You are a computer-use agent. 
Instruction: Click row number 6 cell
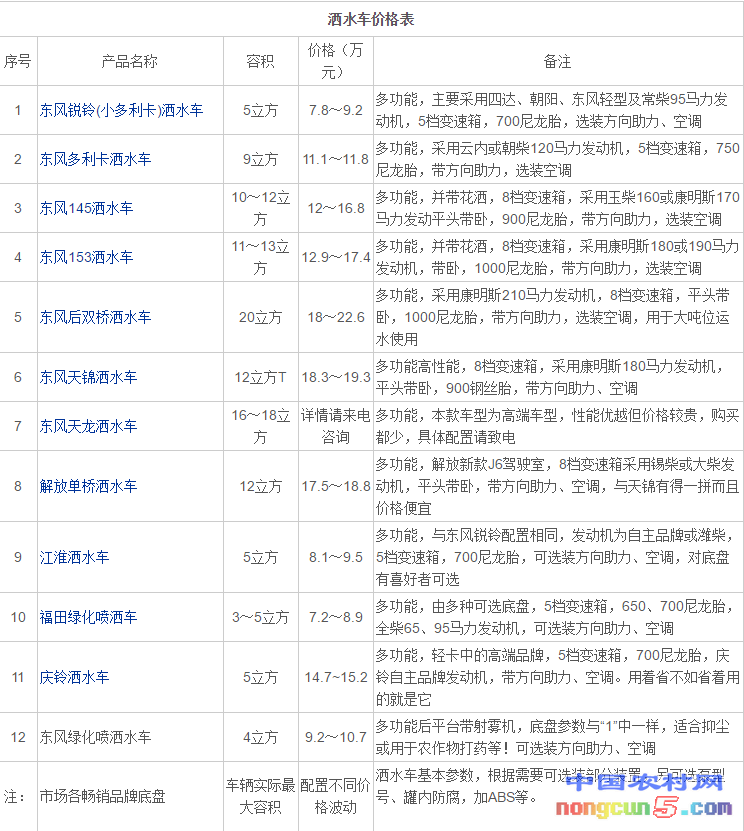[18, 377]
